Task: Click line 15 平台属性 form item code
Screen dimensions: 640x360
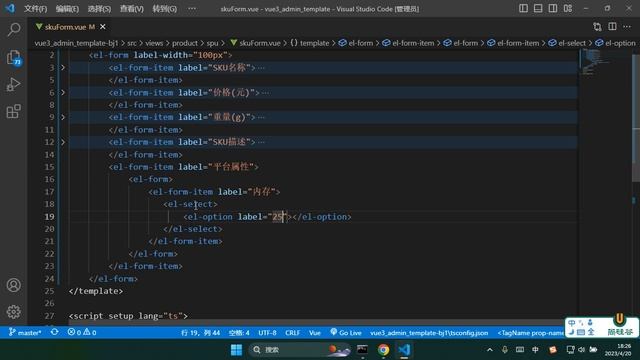Action: click(184, 167)
